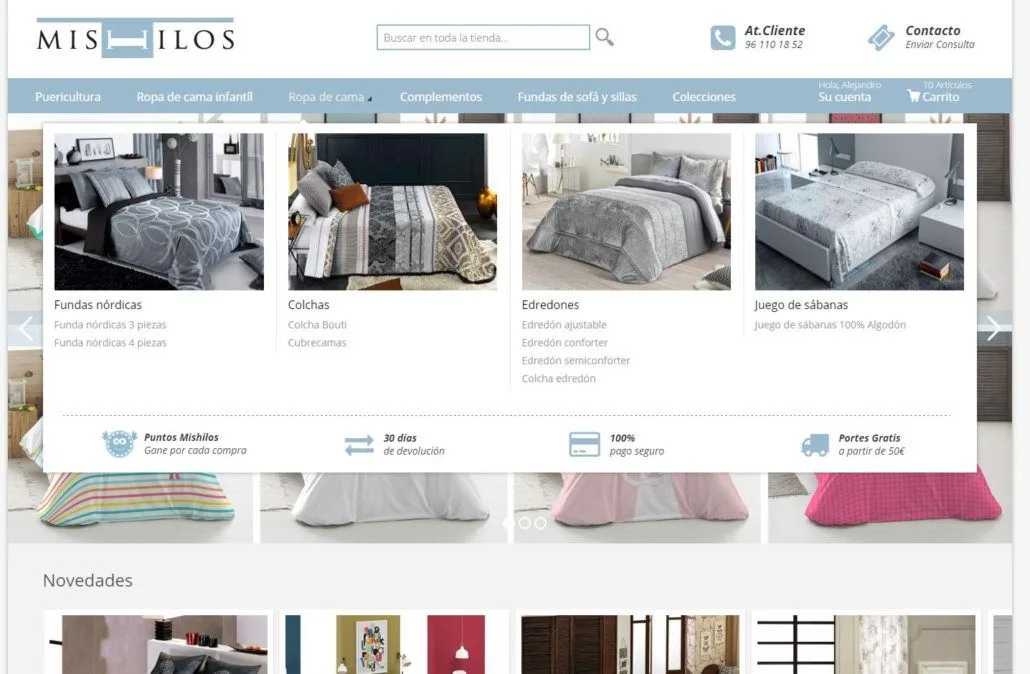Image resolution: width=1030 pixels, height=674 pixels.
Task: Open the Edredón conforter link
Action: coord(564,342)
